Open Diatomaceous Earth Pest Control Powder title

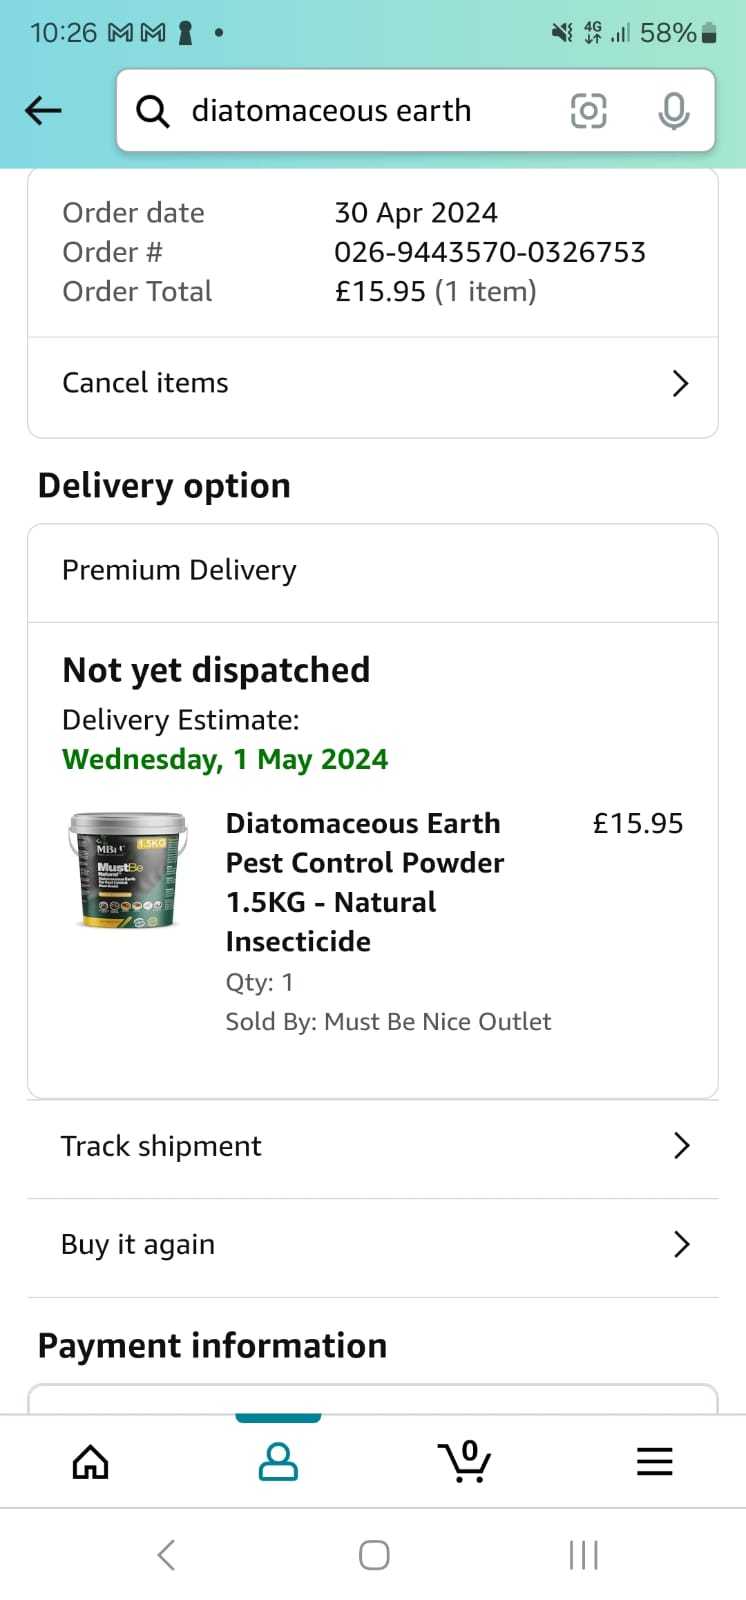[365, 882]
